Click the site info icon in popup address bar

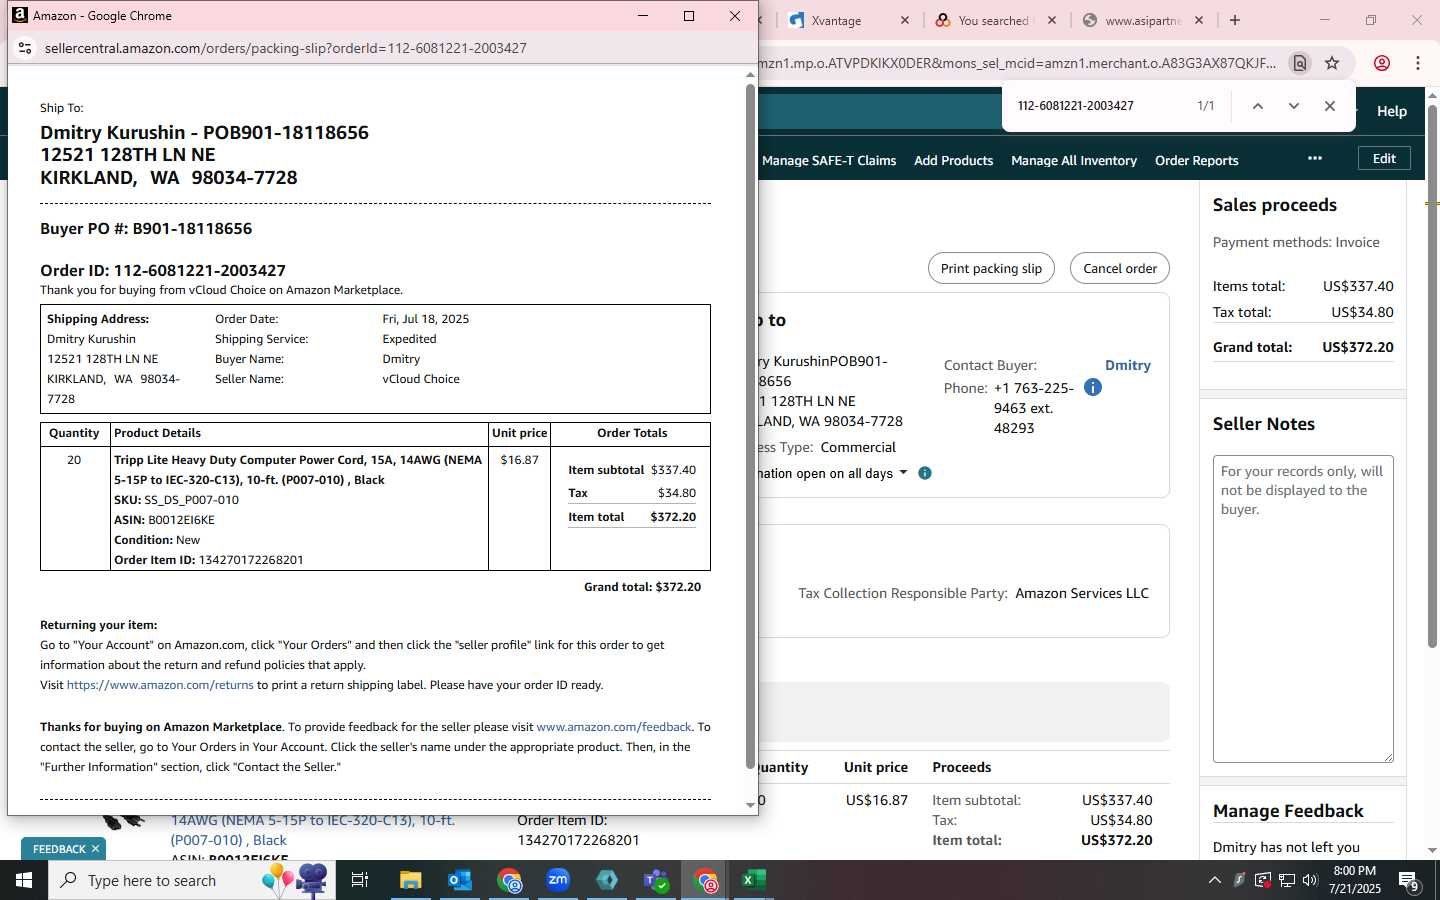tap(25, 48)
